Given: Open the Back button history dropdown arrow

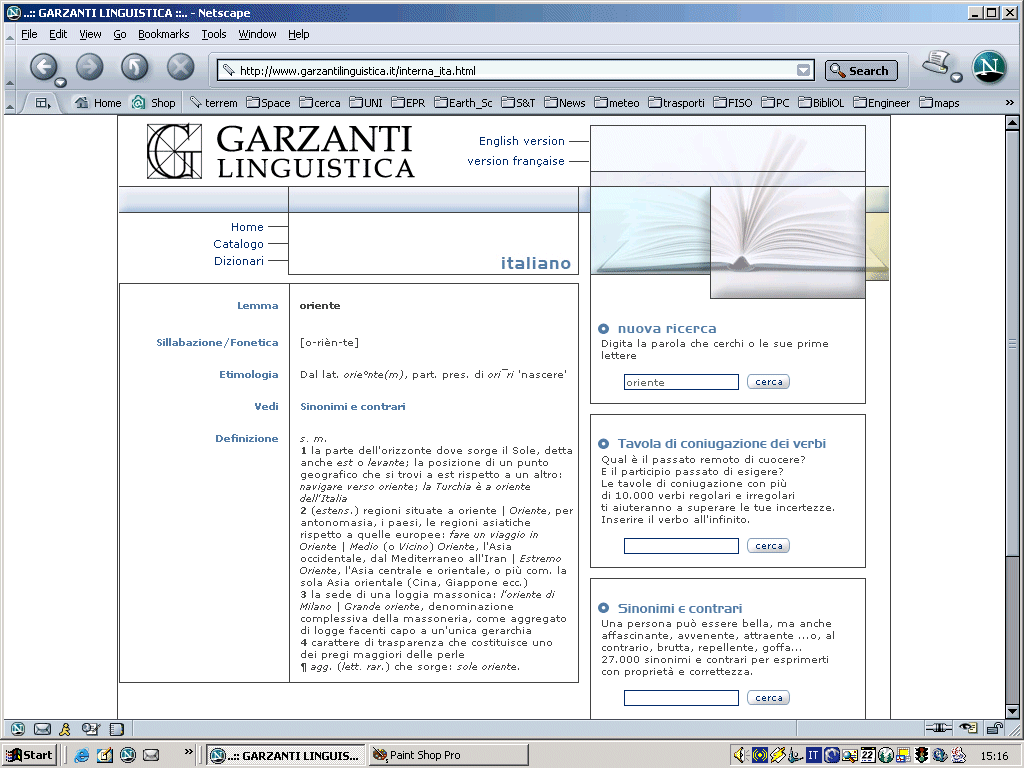Looking at the screenshot, I should [x=60, y=82].
